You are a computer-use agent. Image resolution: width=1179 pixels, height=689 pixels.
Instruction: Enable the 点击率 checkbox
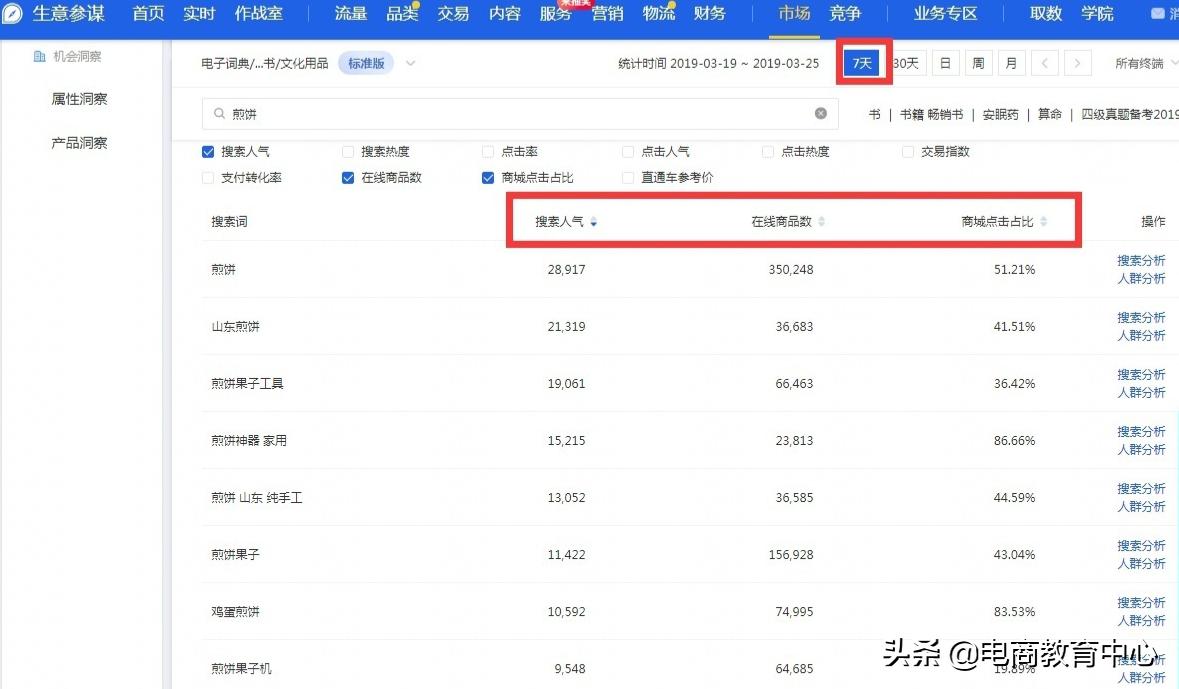[487, 151]
